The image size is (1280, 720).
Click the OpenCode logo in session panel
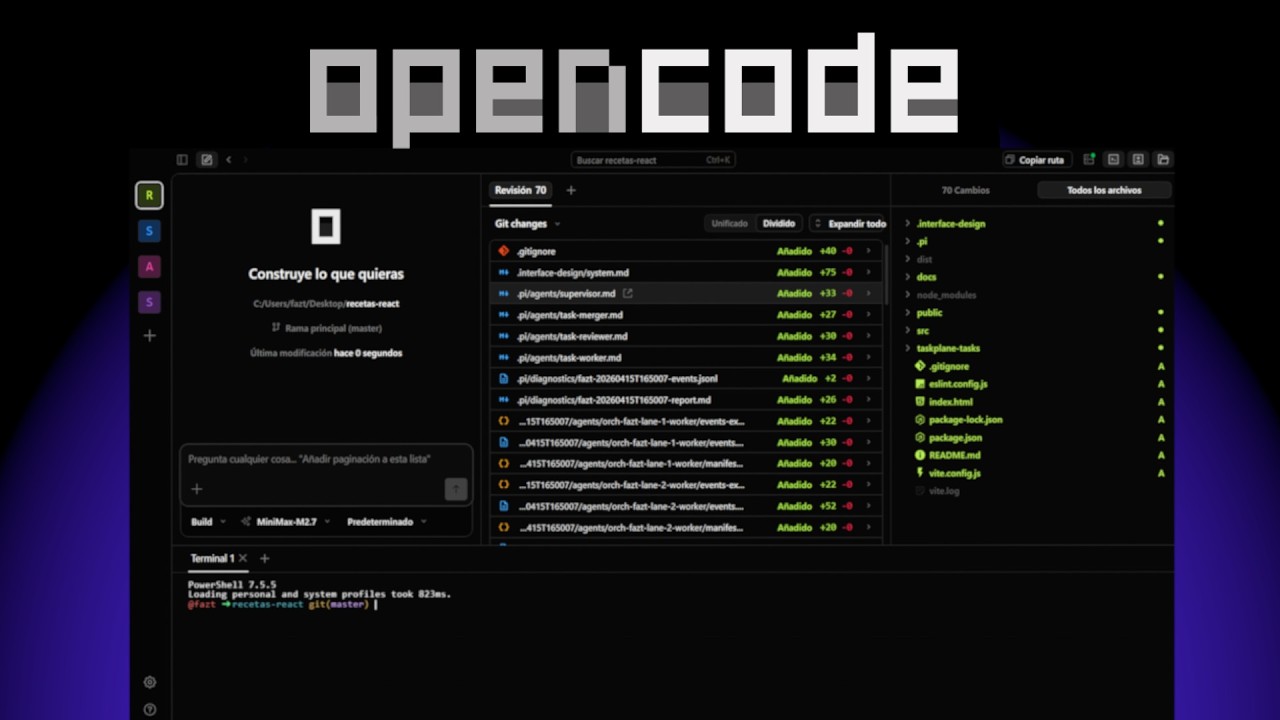coord(326,227)
